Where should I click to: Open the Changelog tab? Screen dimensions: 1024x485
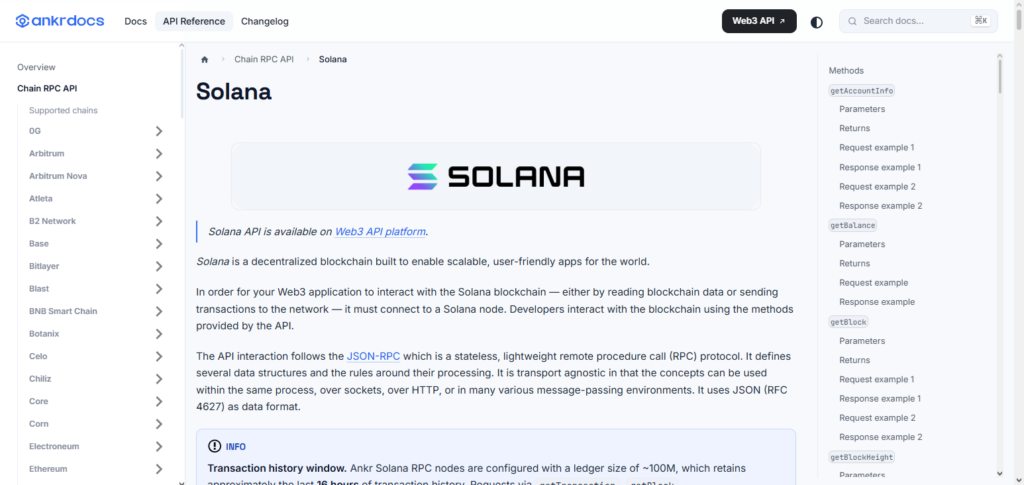click(x=264, y=21)
